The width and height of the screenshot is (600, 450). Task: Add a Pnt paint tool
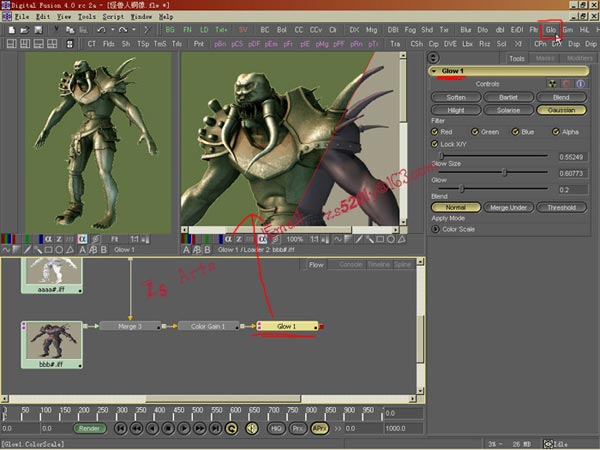[x=199, y=44]
